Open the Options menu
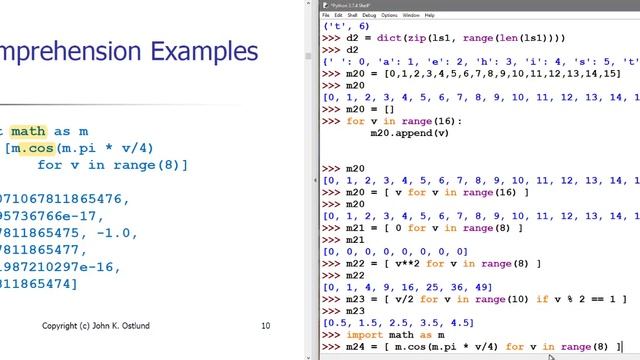 [389, 15]
